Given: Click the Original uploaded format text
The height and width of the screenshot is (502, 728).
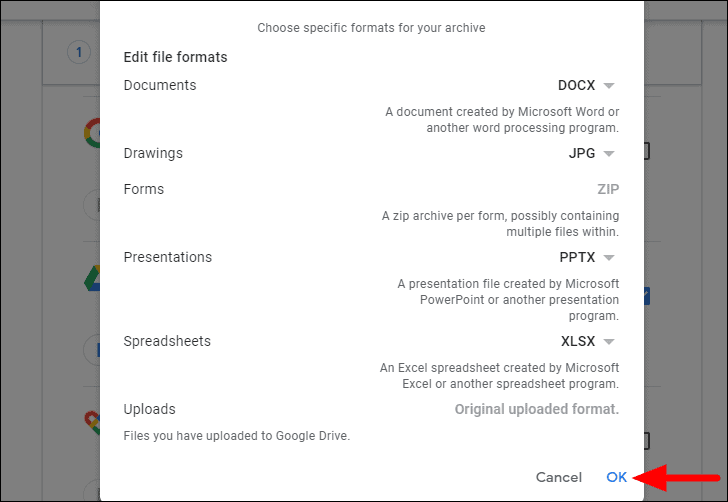Looking at the screenshot, I should tap(536, 409).
